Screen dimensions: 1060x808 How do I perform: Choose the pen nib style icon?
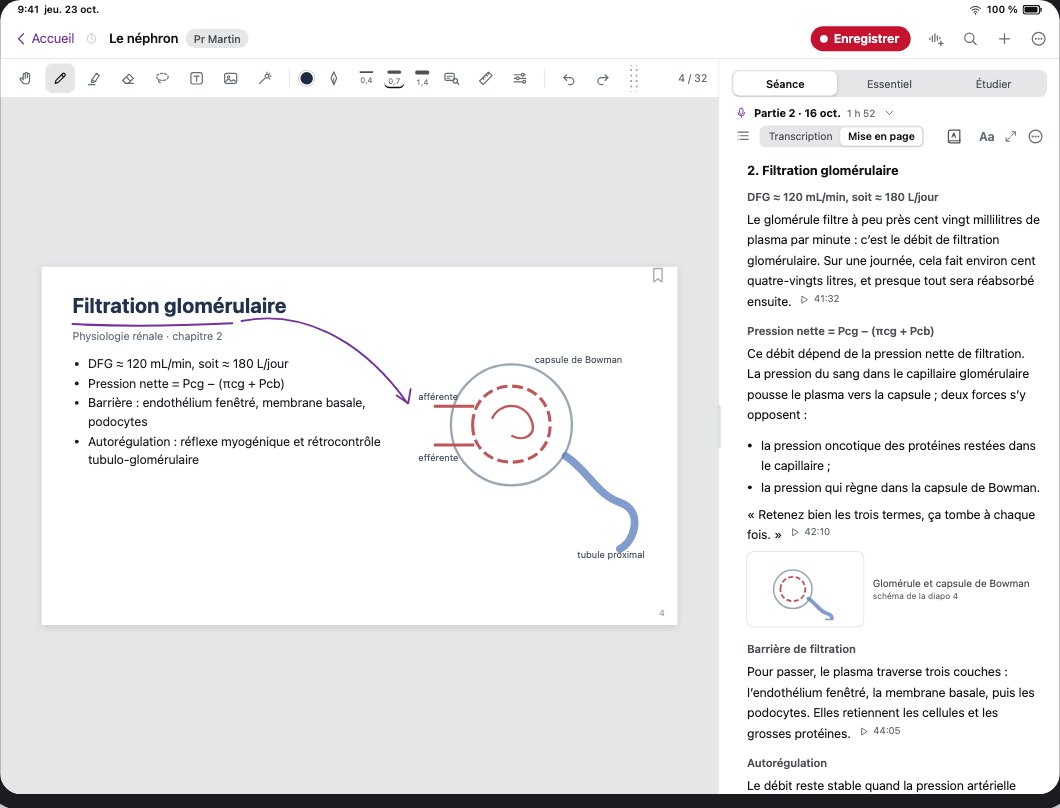click(x=334, y=78)
